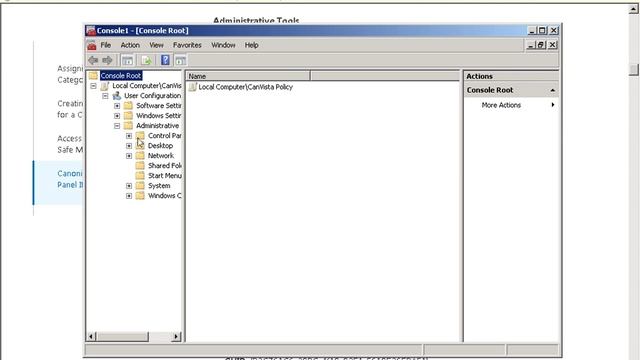Toggle Show/Hide Console Tree toolbar icon
This screenshot has height=360, width=640.
click(127, 60)
